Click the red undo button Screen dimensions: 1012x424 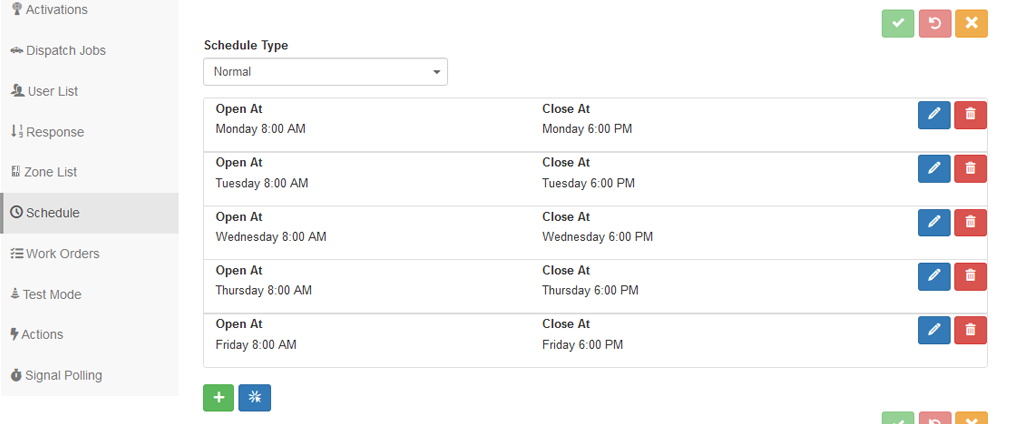(x=934, y=23)
